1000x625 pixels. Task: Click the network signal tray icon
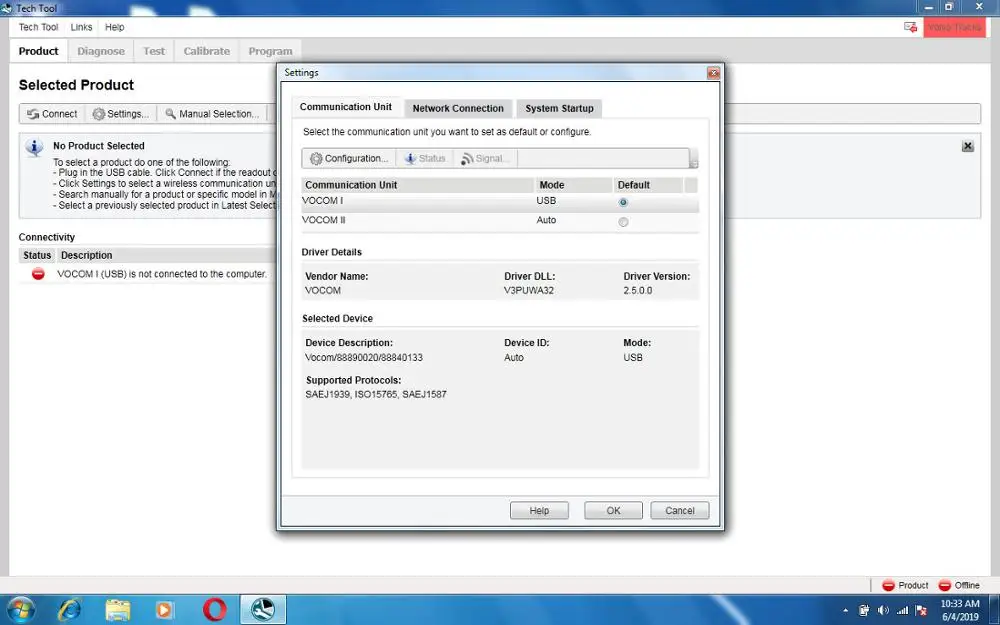click(902, 610)
